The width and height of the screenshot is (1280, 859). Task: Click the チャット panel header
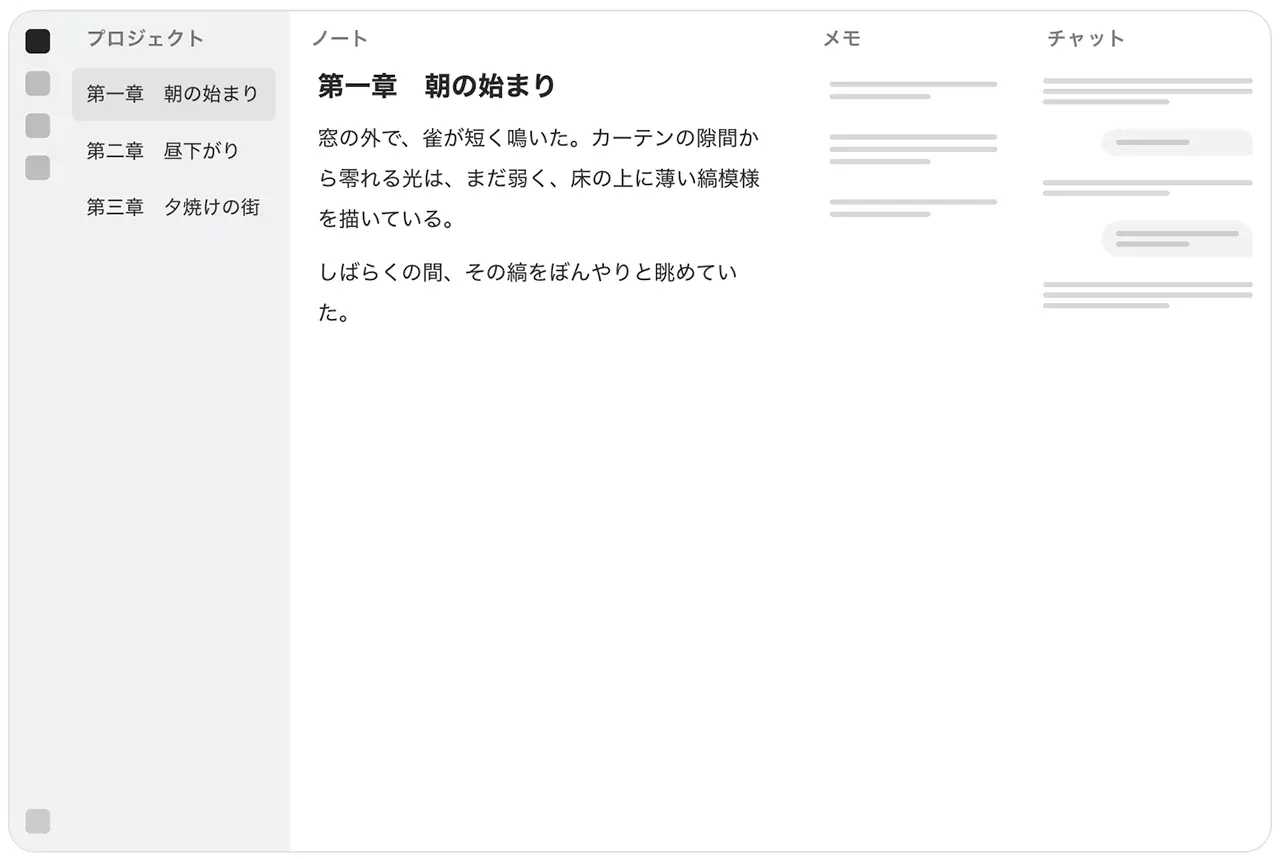click(x=1086, y=39)
